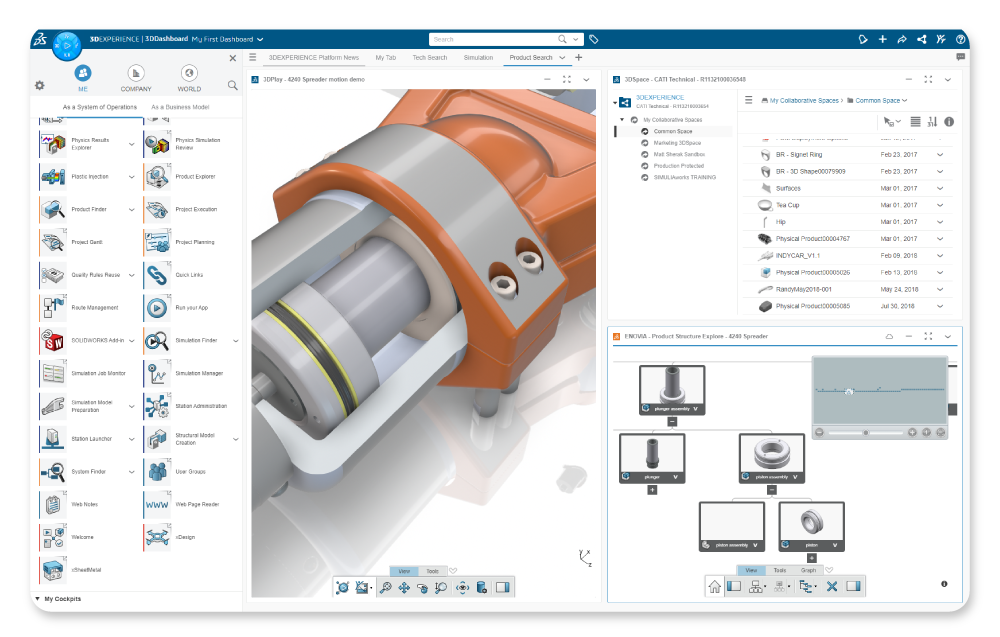Click the Home icon in ENOVIA toolbar
This screenshot has width=1000, height=637.
715,587
